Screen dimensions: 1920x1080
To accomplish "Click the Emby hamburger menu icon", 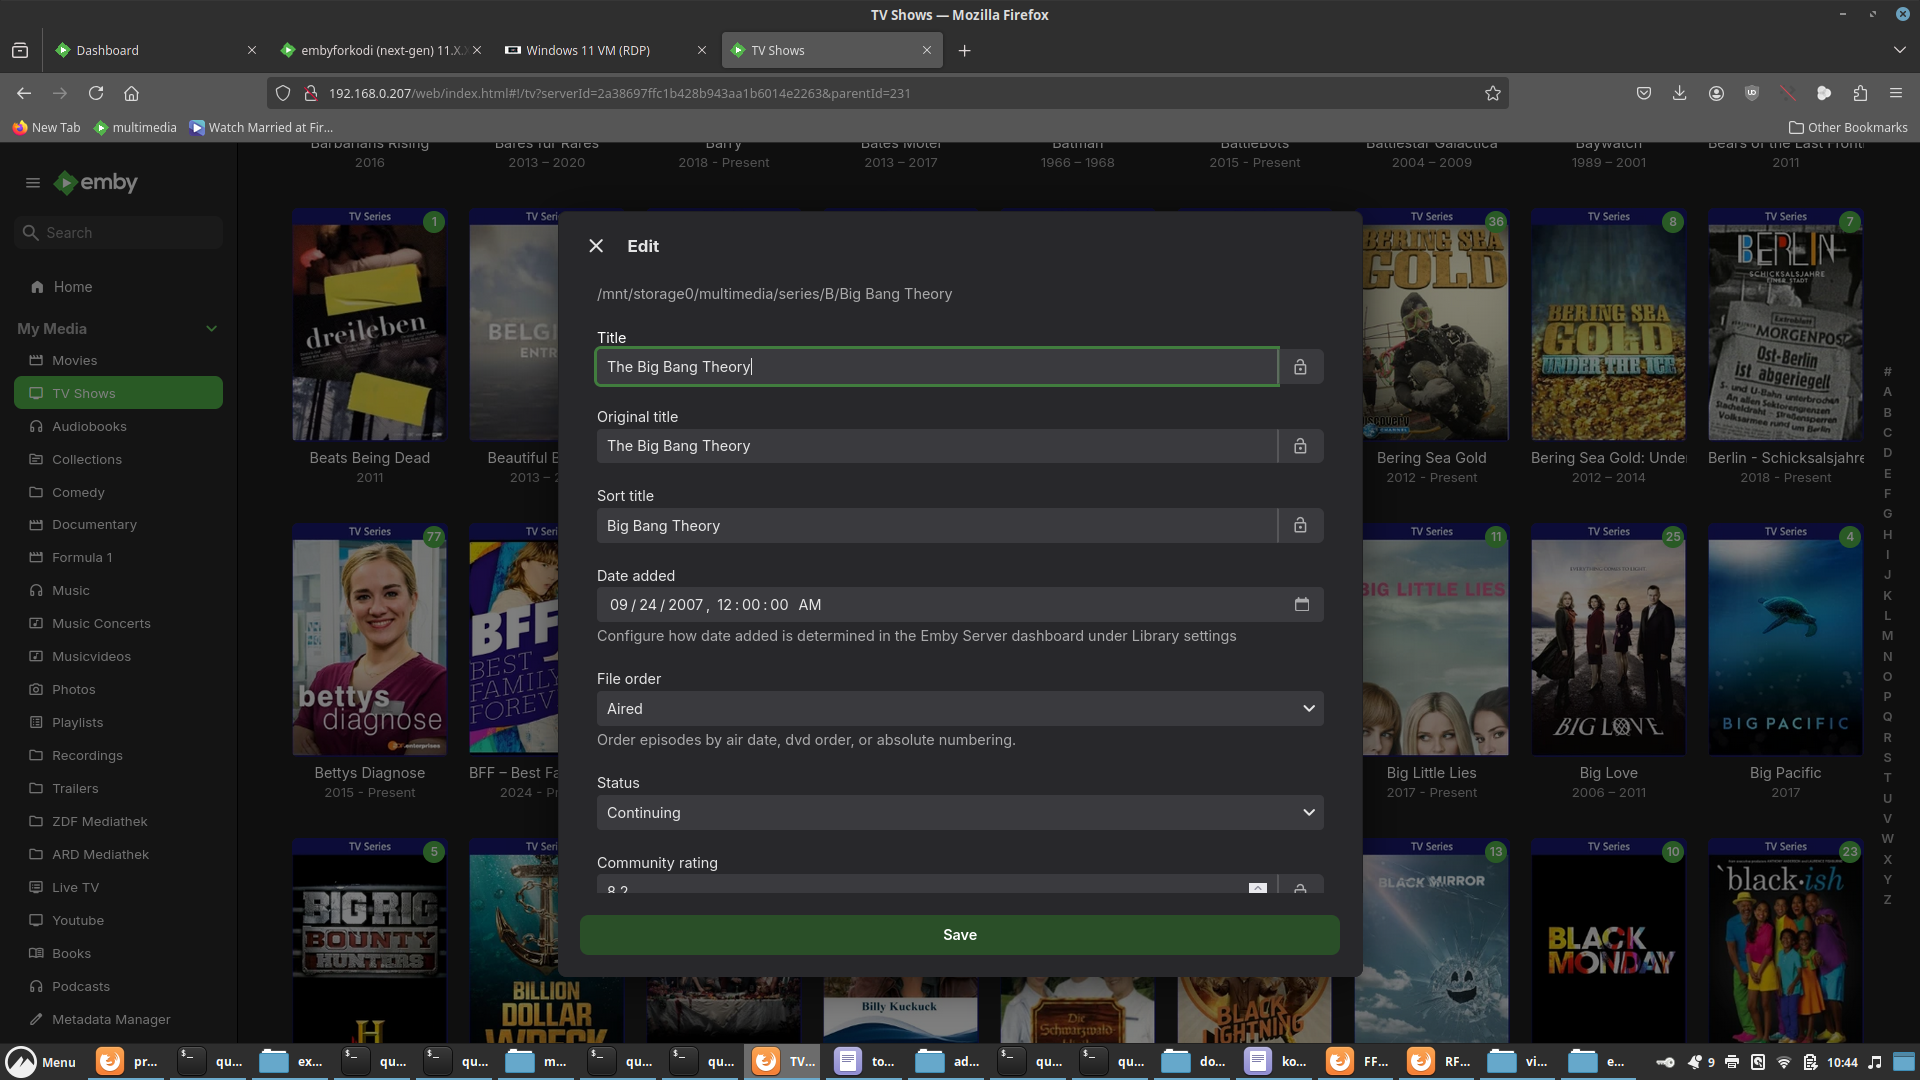I will 33,183.
